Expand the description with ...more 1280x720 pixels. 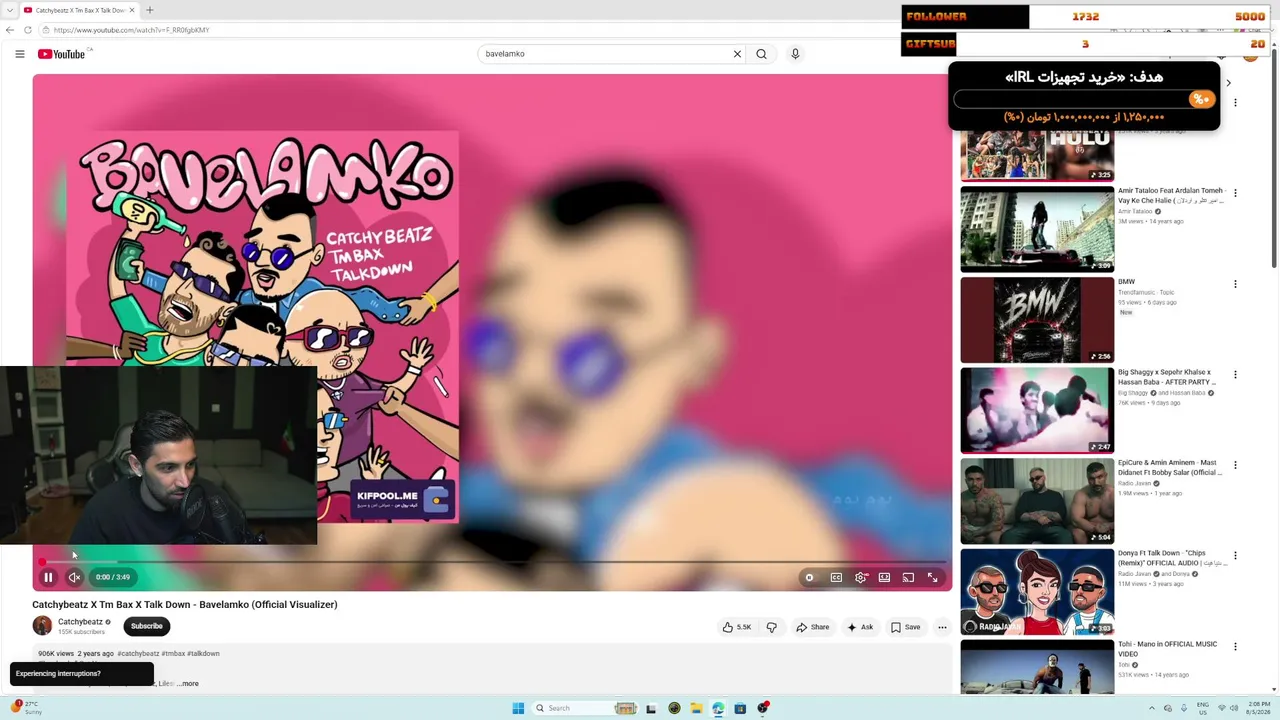188,684
